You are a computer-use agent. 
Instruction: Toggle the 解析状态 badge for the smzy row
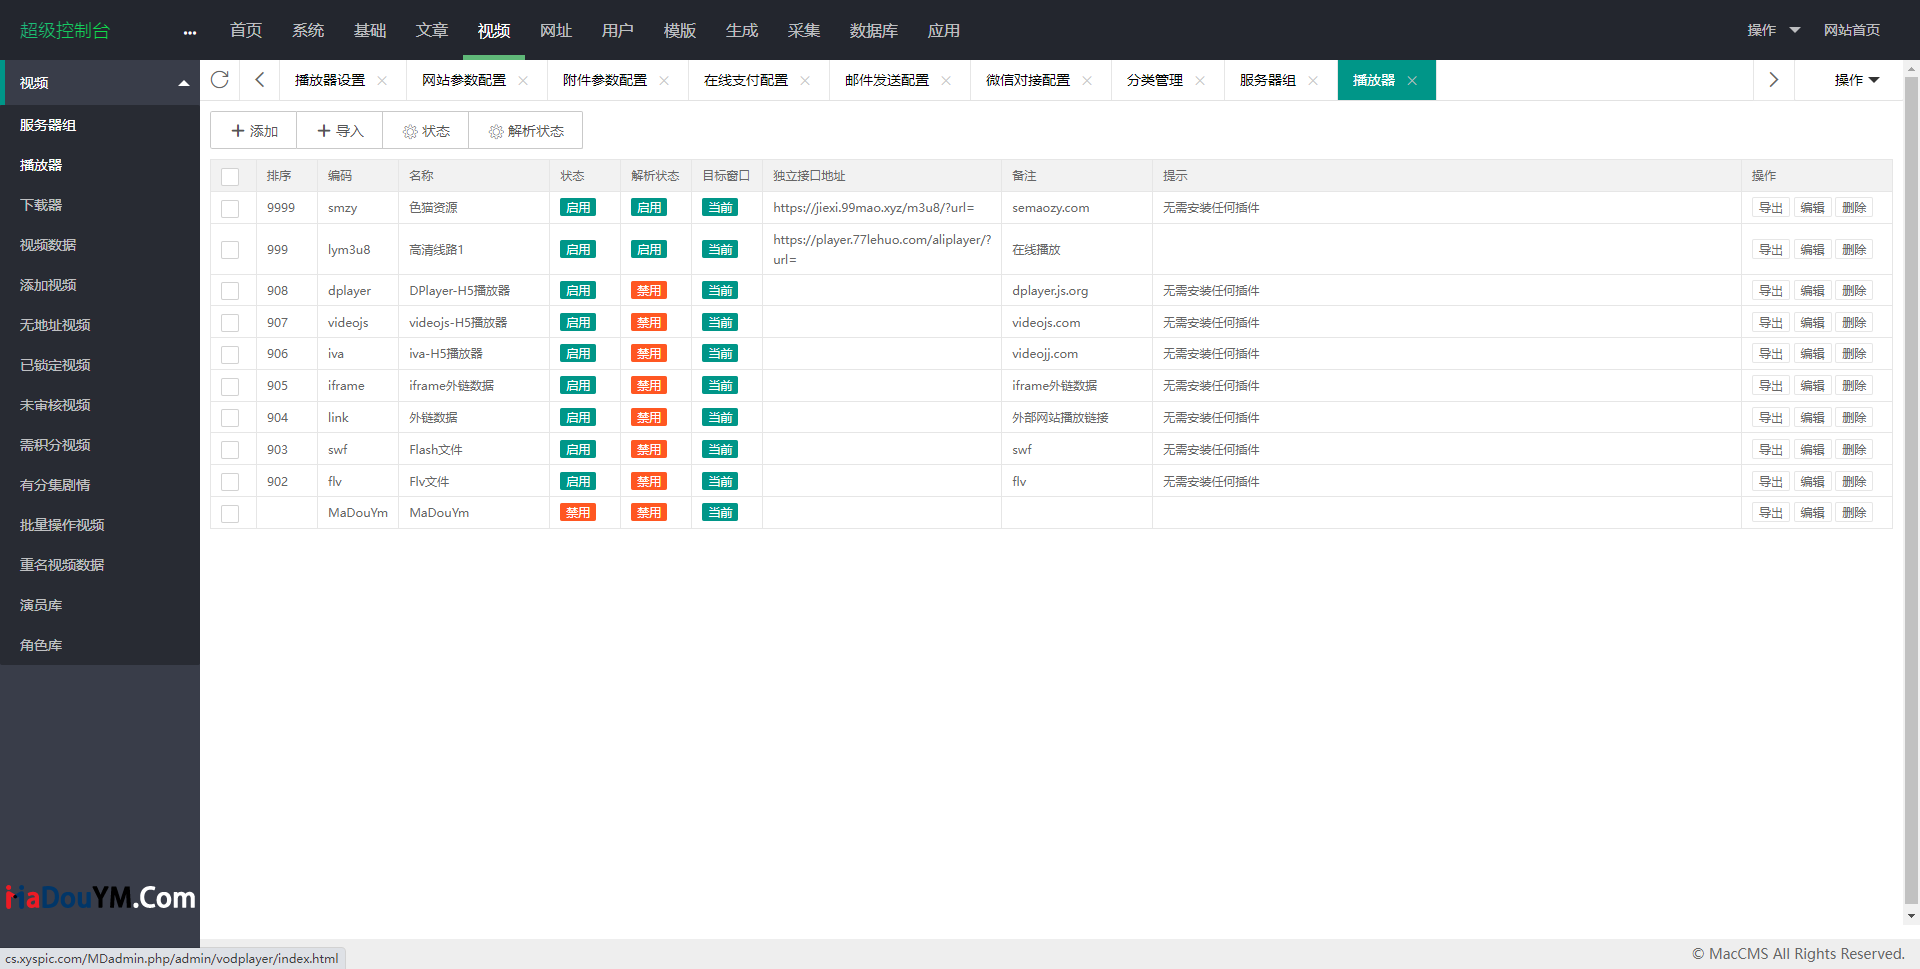coord(649,208)
